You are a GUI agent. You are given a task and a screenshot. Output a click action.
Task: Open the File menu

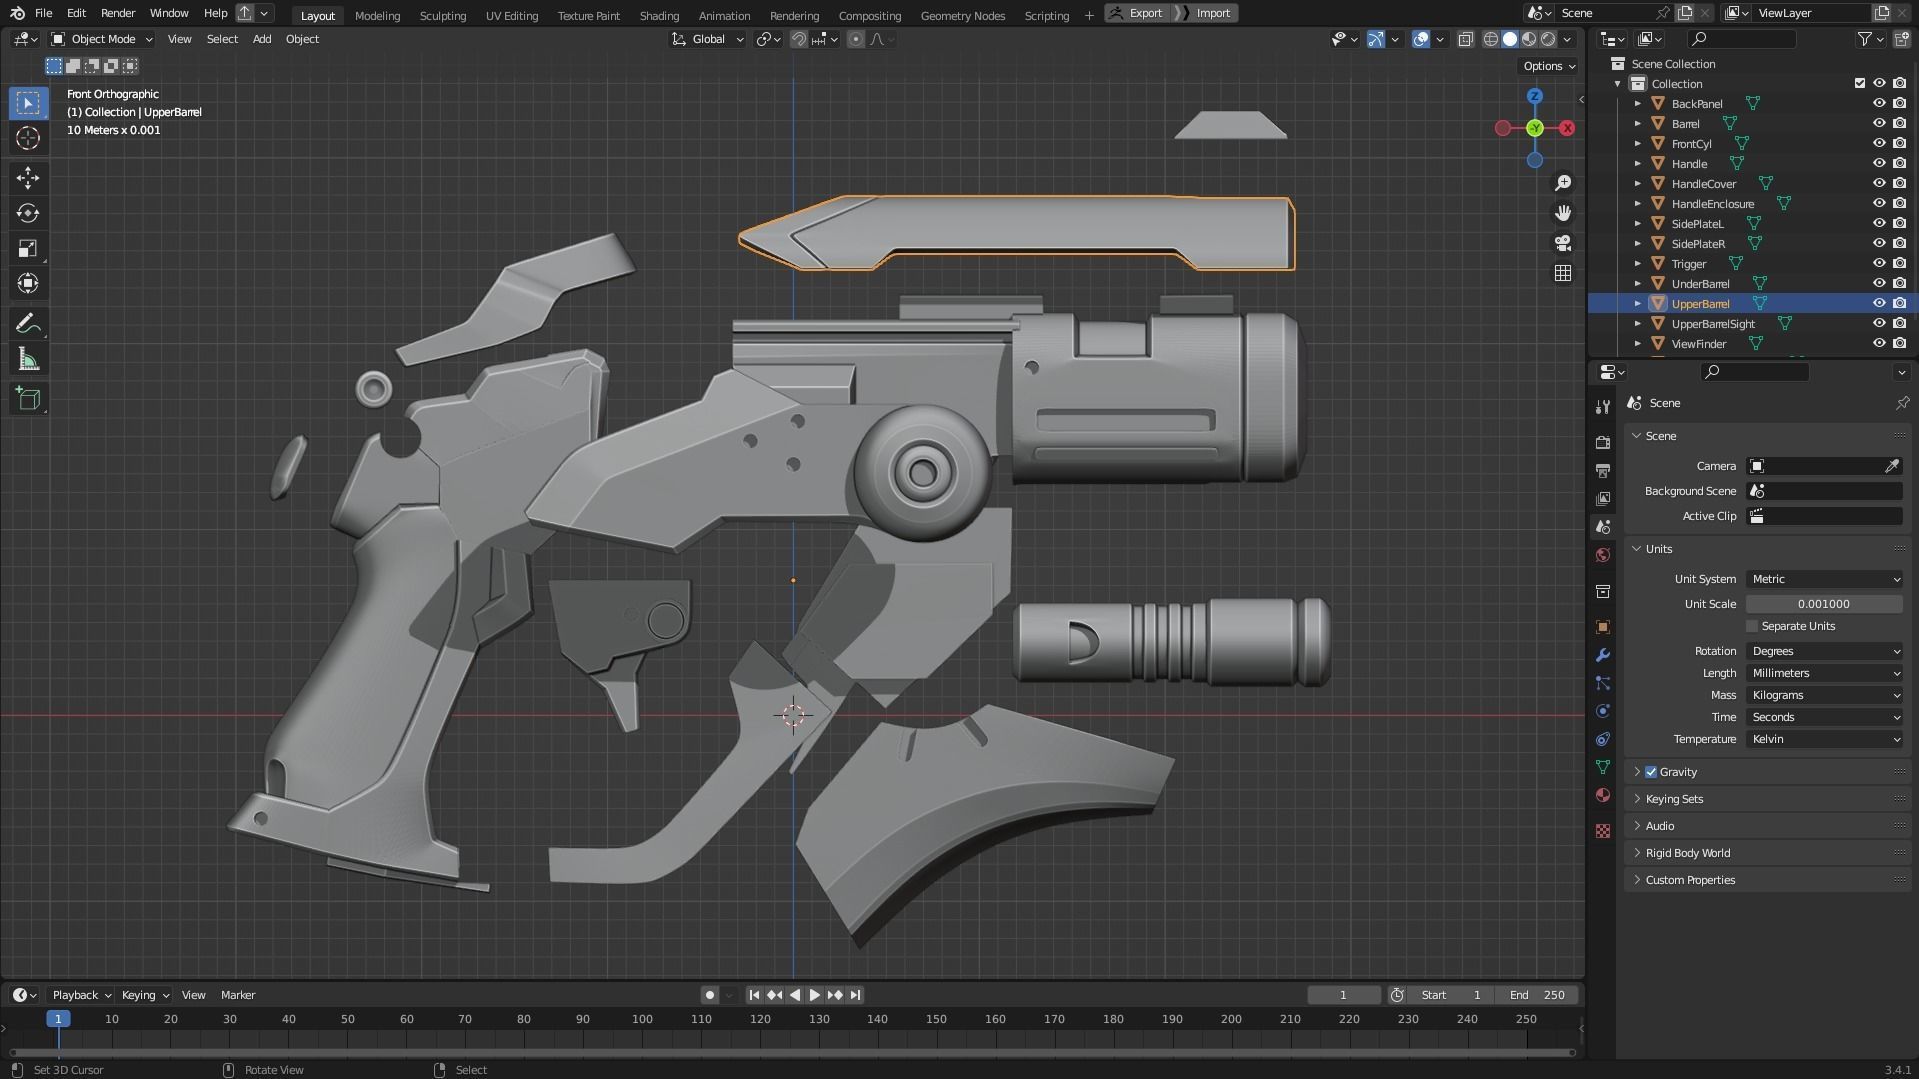(x=43, y=13)
